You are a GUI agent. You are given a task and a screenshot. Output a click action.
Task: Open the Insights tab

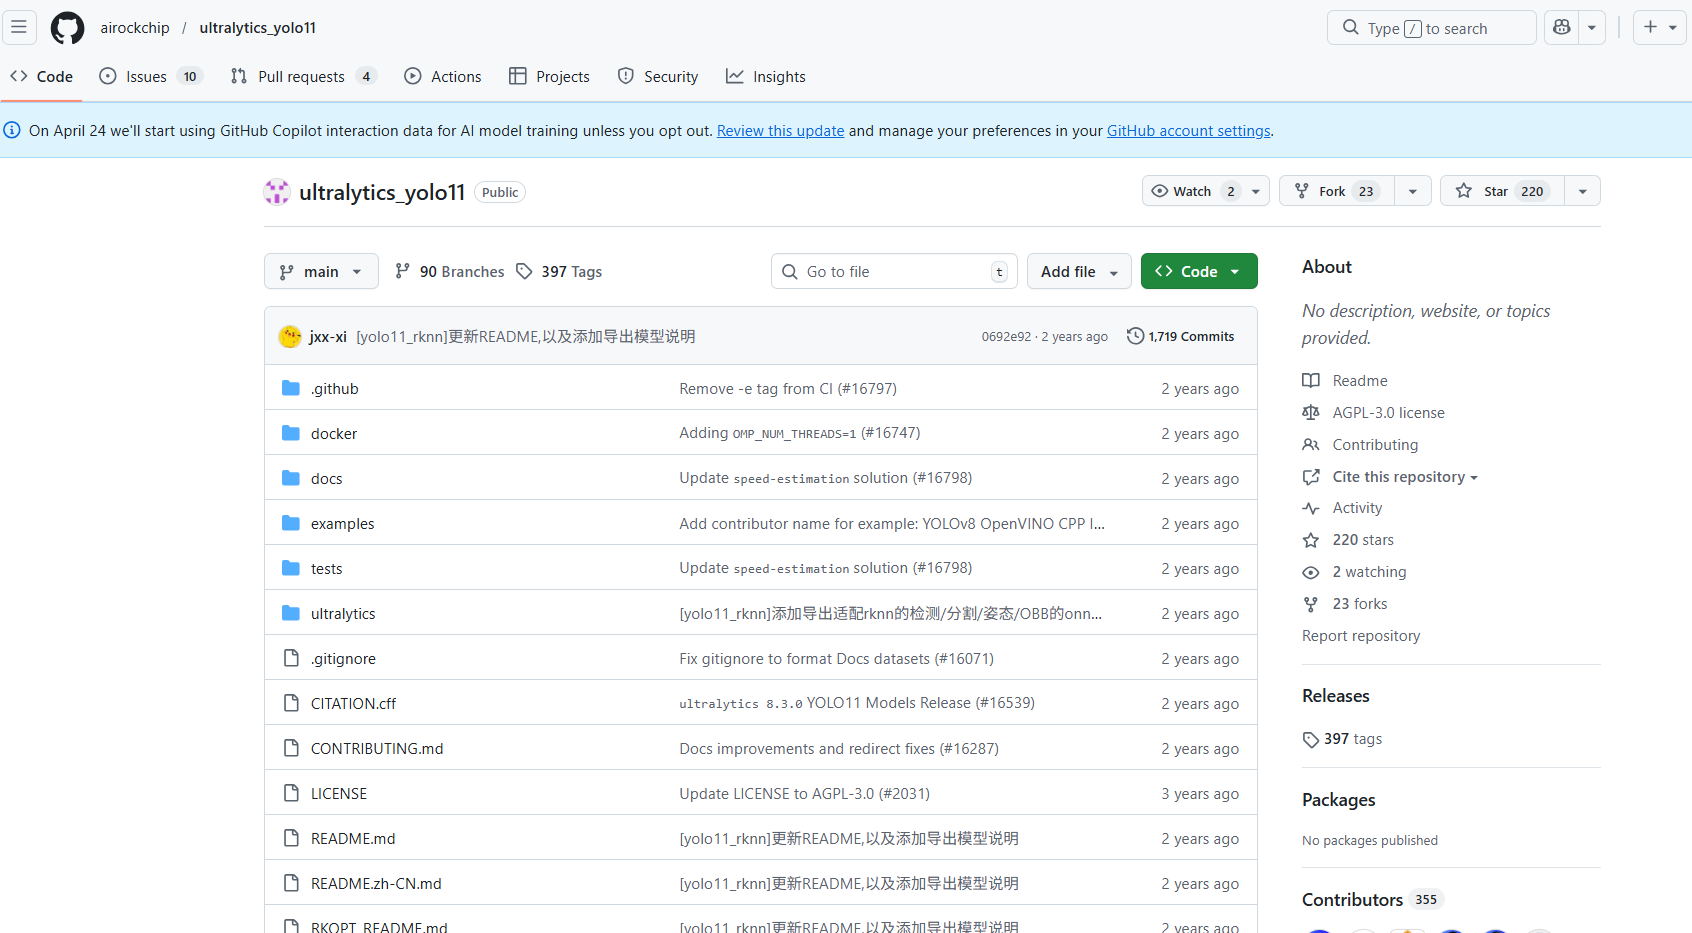click(766, 77)
